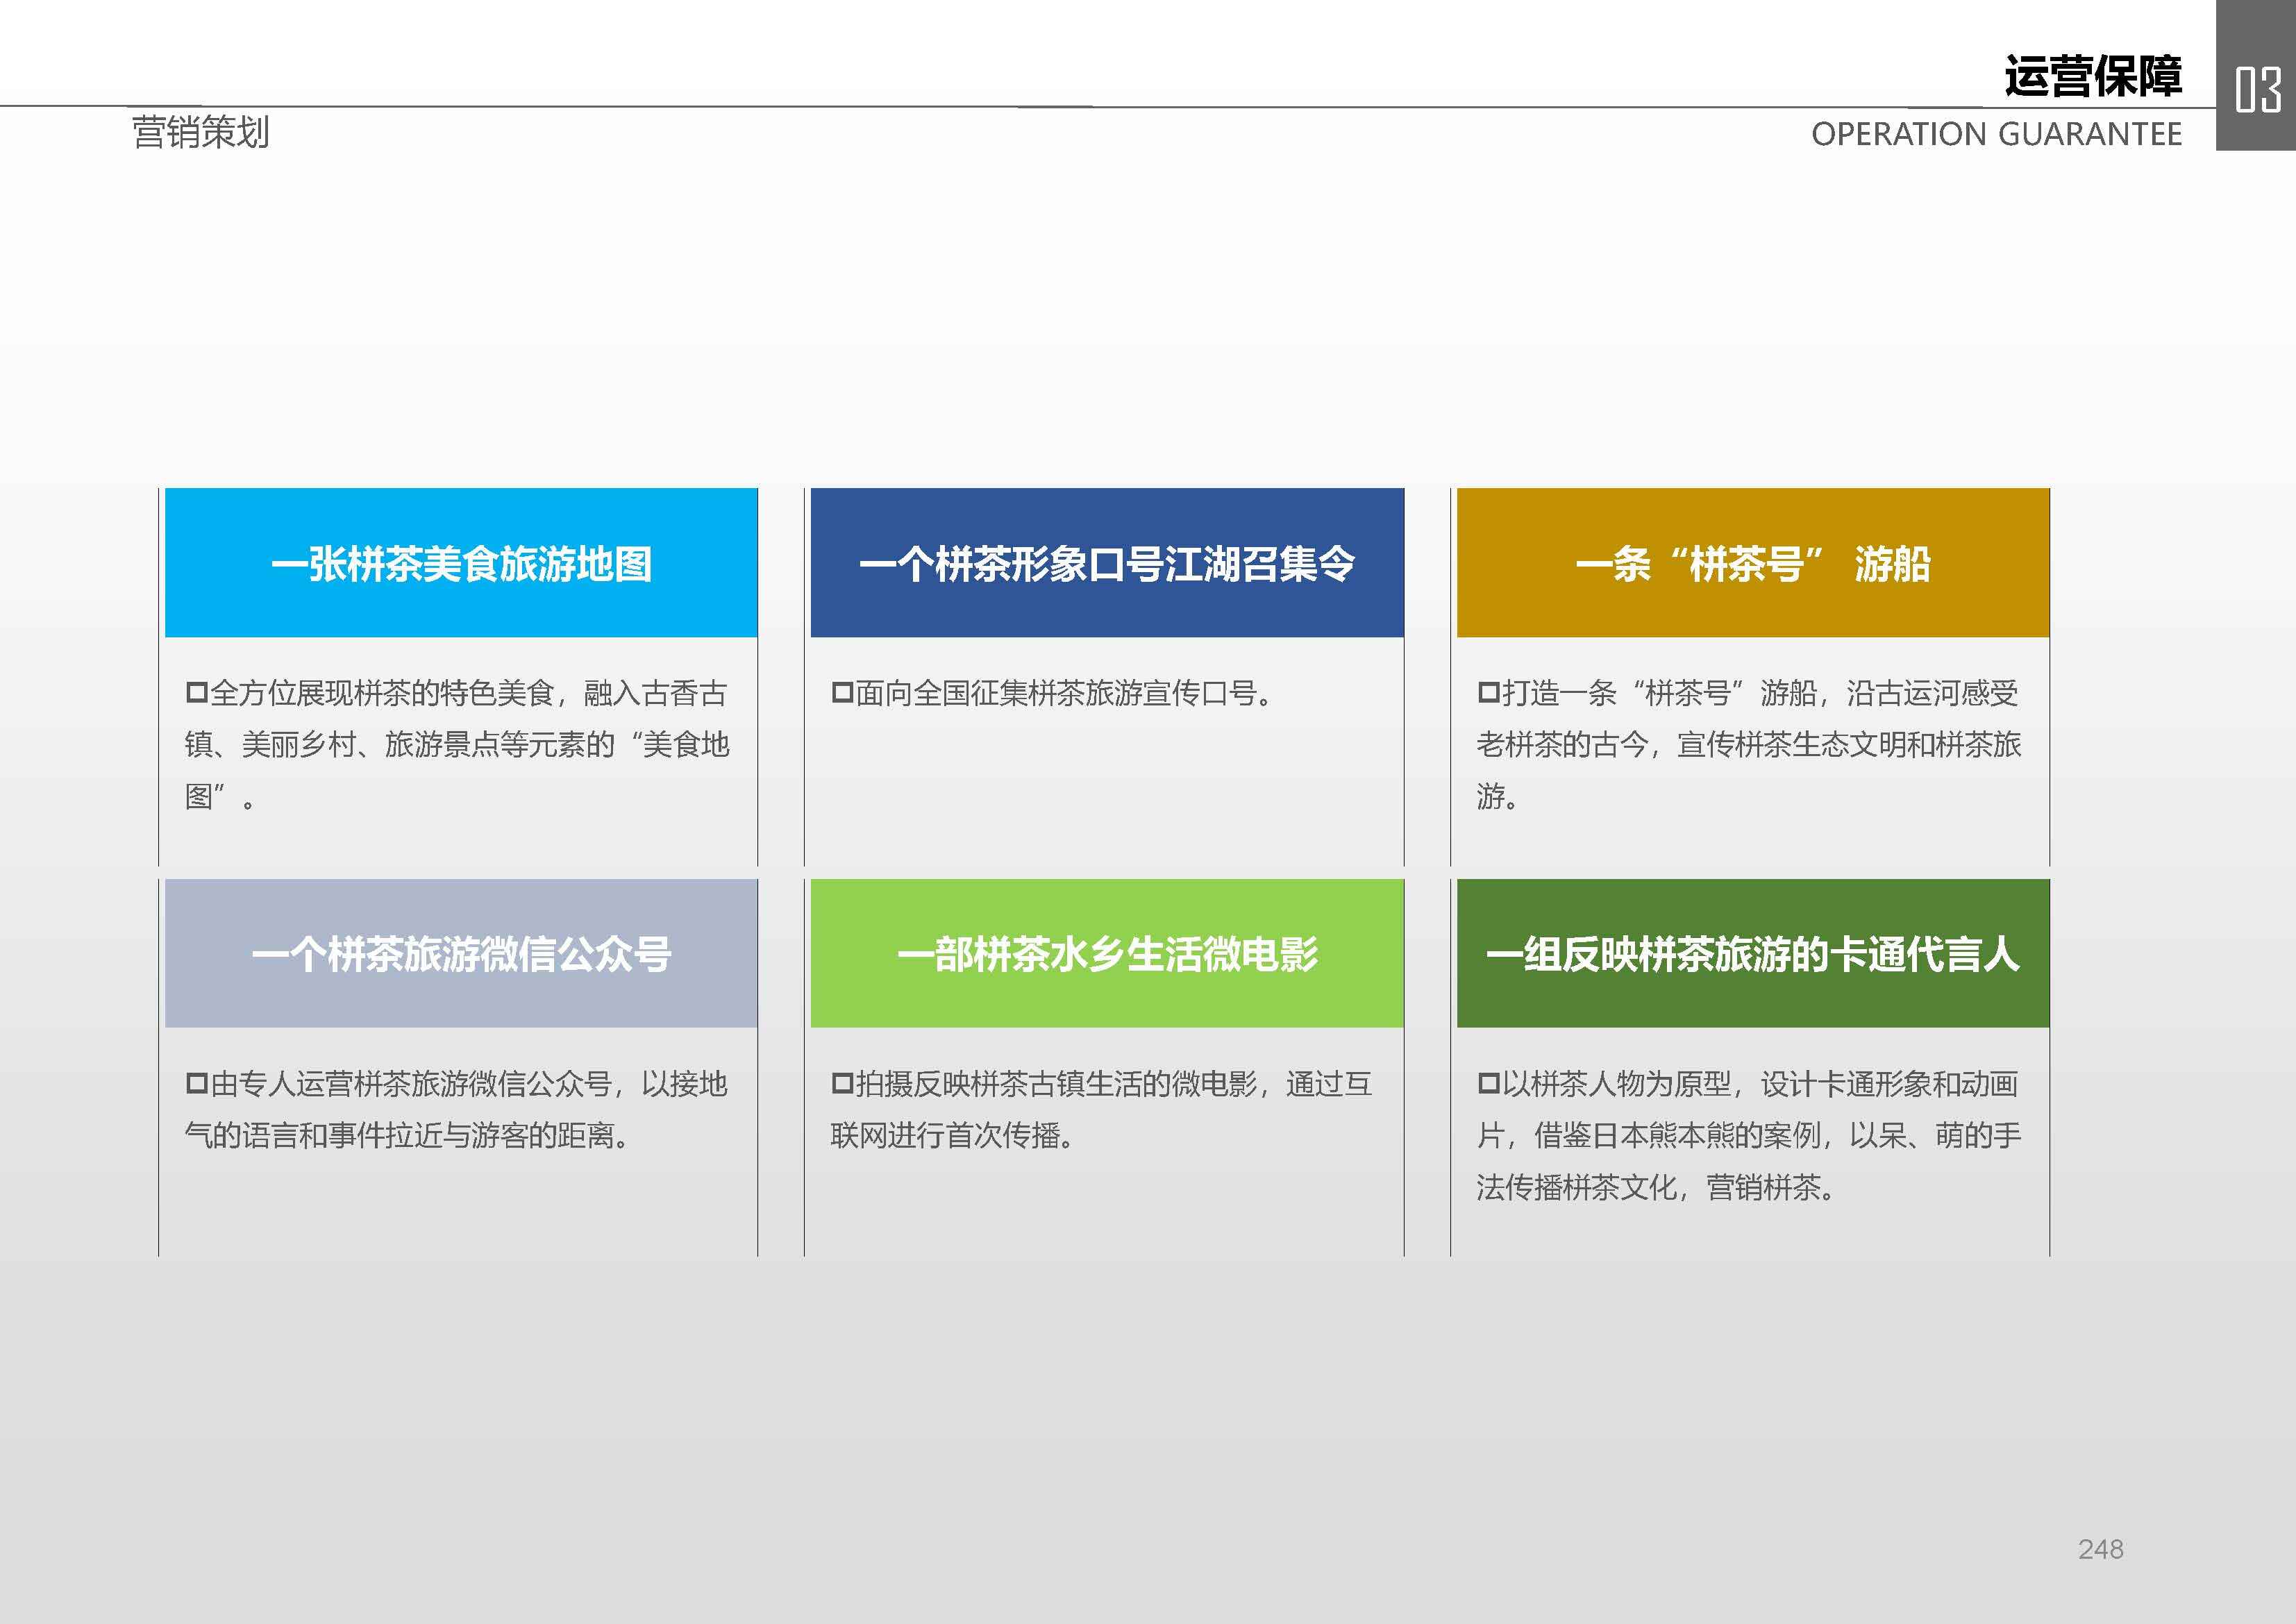This screenshot has width=2296, height=1624.
Task: Select the navy 一个栟茶形象口号江湖召集令 header
Action: [1107, 563]
